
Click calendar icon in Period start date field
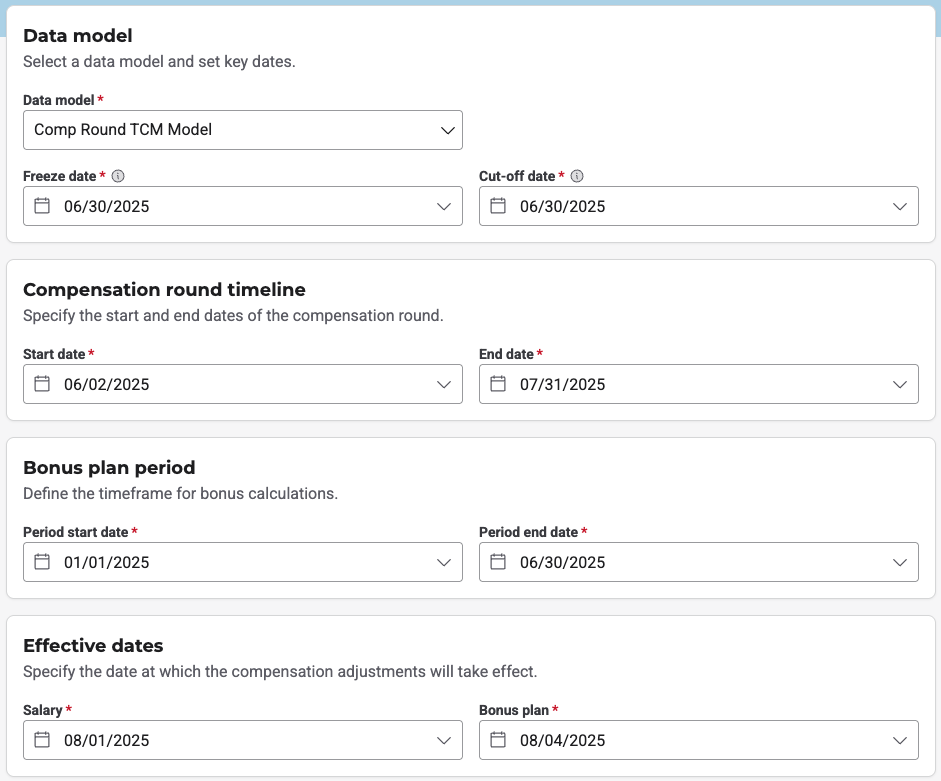pos(42,562)
